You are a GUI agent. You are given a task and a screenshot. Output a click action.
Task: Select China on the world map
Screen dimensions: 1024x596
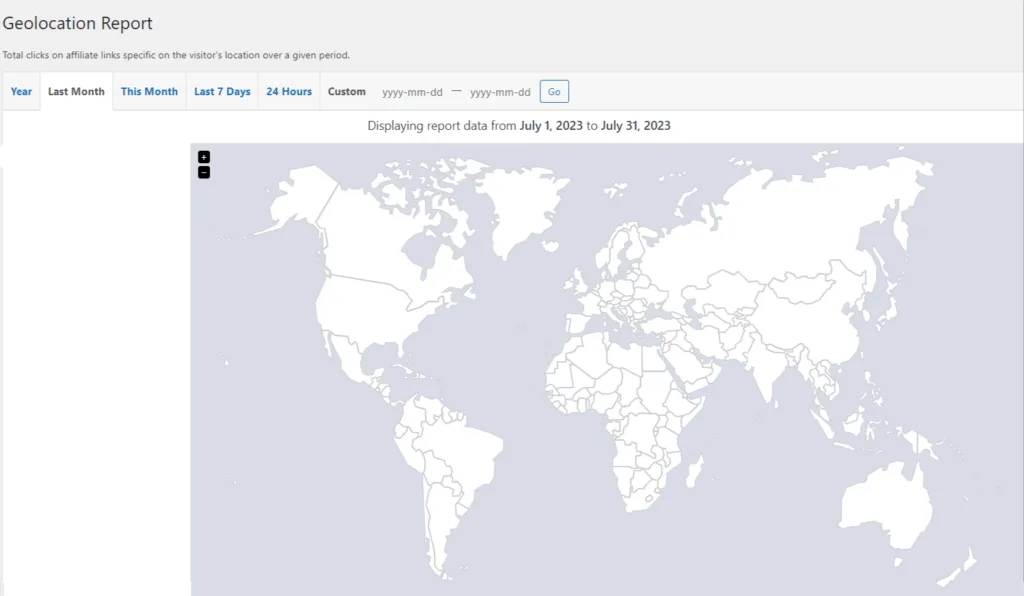(810, 320)
